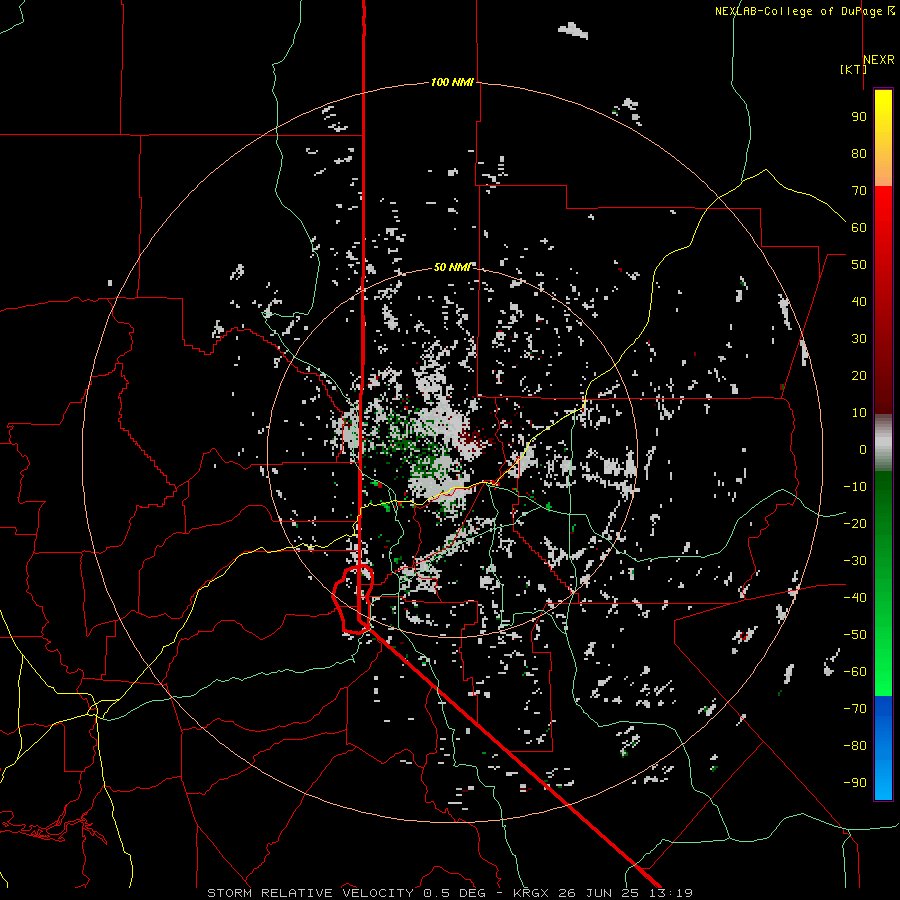Click the 60 value on velocity scale
Viewport: 900px width, 900px height.
(x=859, y=227)
